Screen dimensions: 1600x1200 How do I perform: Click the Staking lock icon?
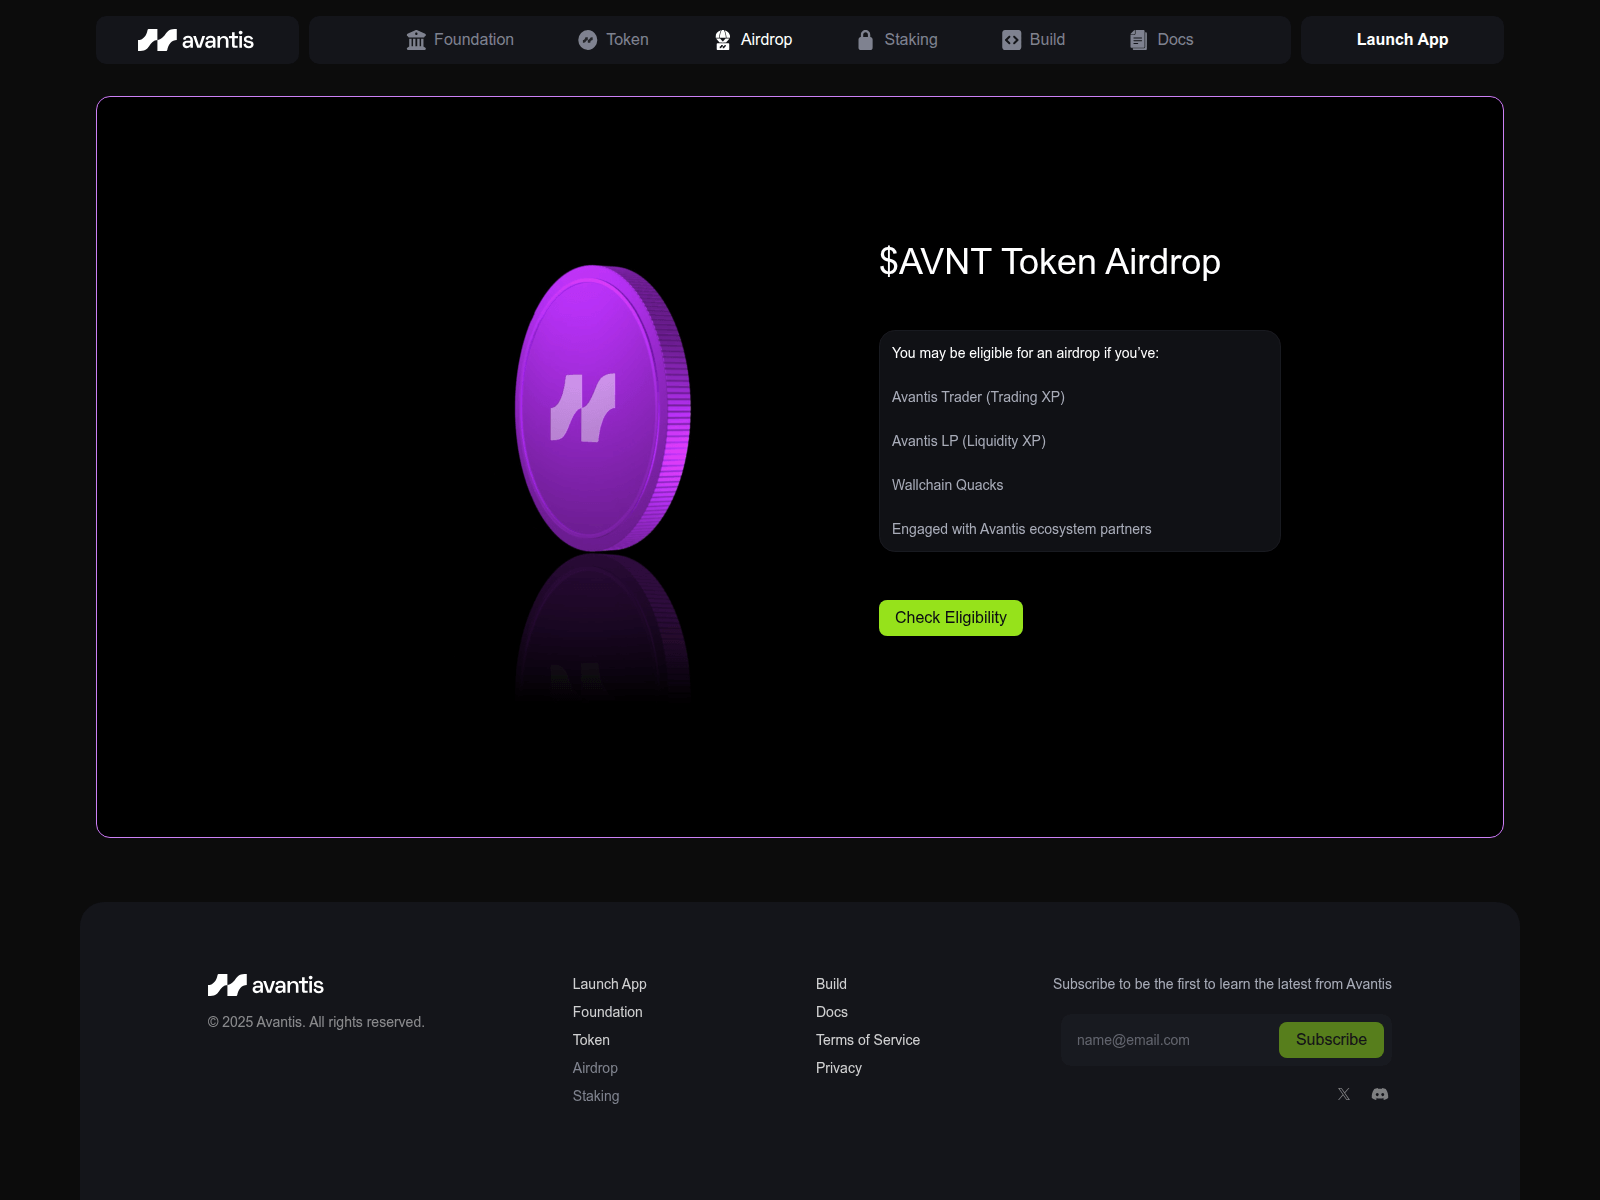[x=866, y=40]
